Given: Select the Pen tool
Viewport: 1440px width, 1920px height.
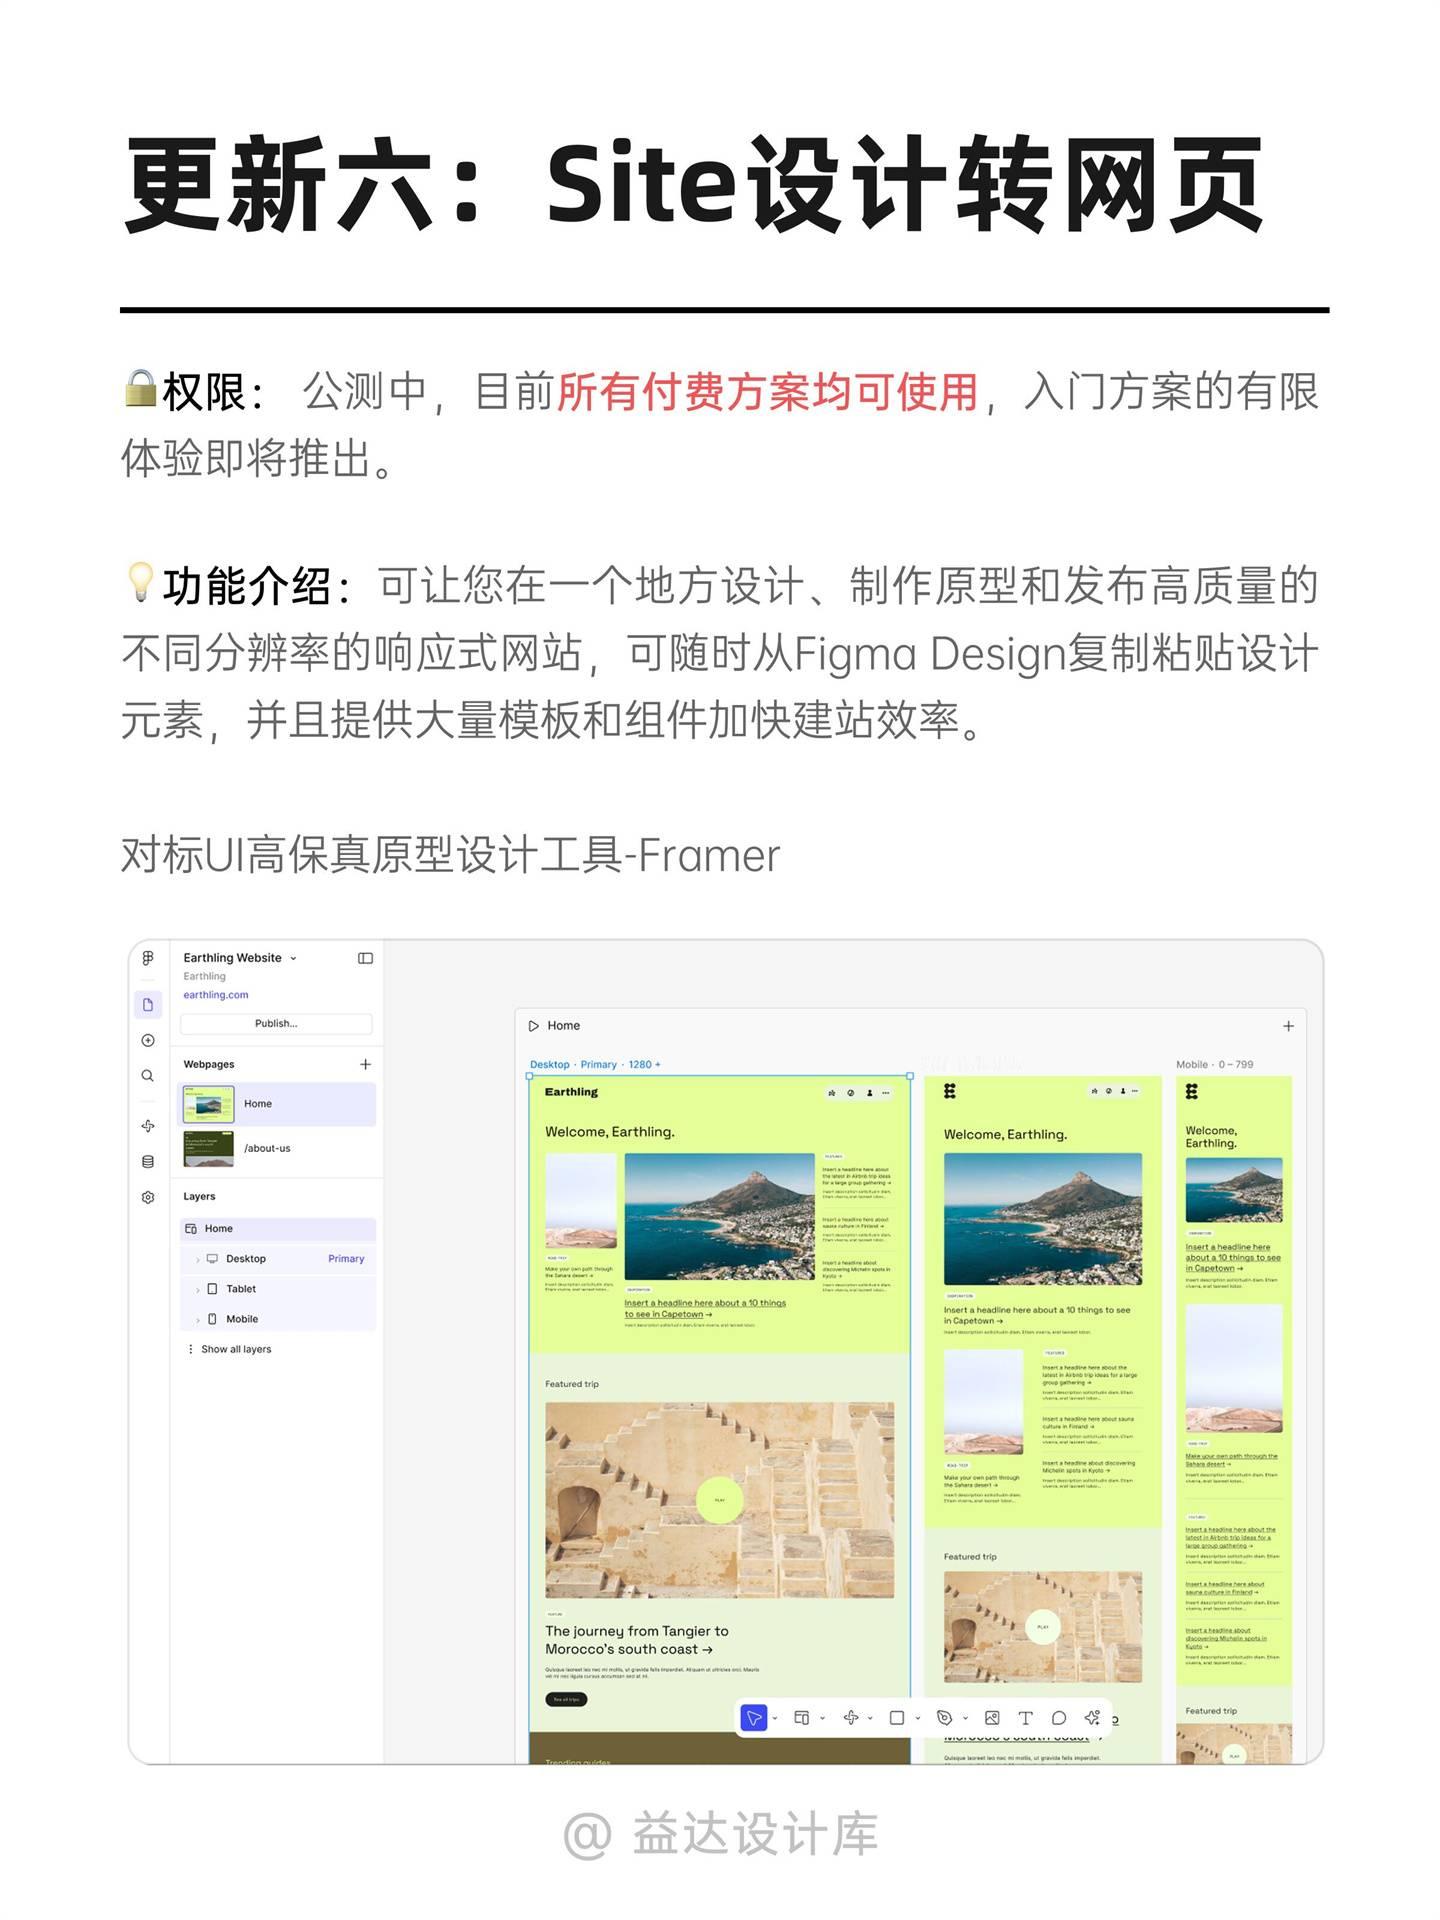Looking at the screenshot, I should (944, 1718).
